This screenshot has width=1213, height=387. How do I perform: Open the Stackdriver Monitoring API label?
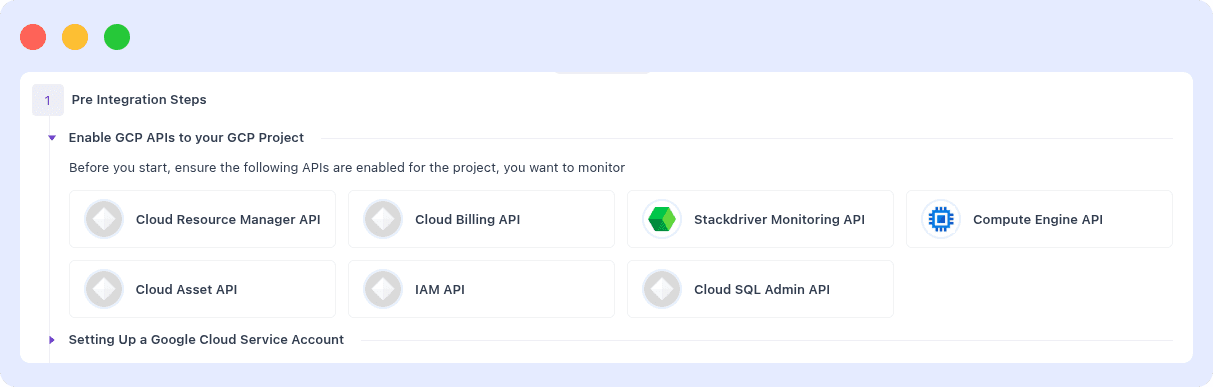[779, 219]
